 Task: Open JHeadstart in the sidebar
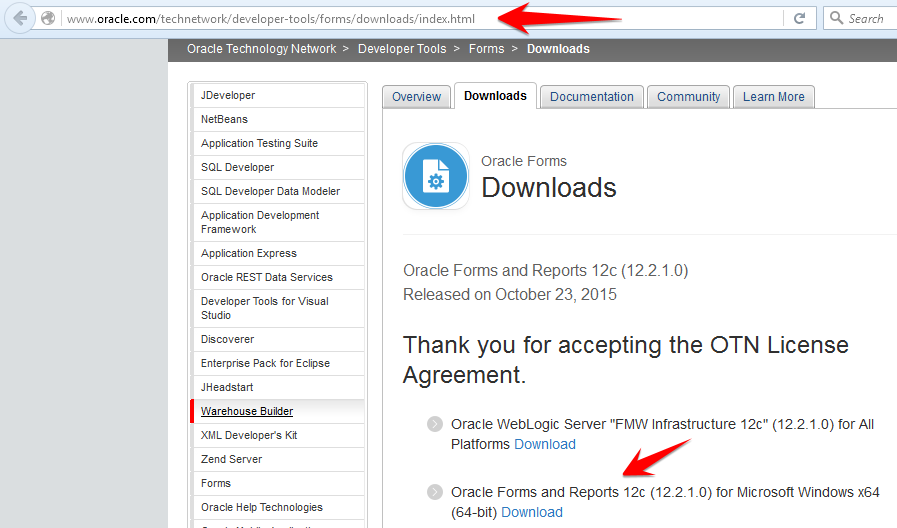pos(279,387)
